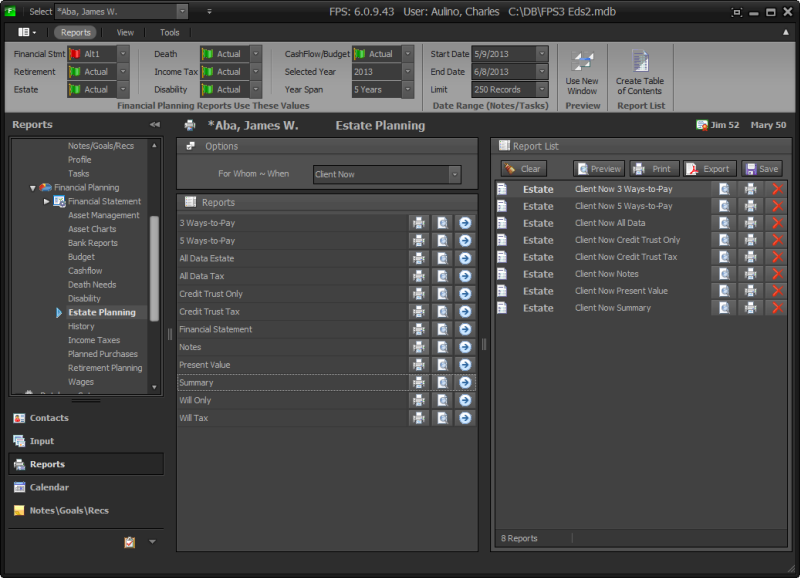Print Client Now Notes list entry
800x578 pixels.
751,274
